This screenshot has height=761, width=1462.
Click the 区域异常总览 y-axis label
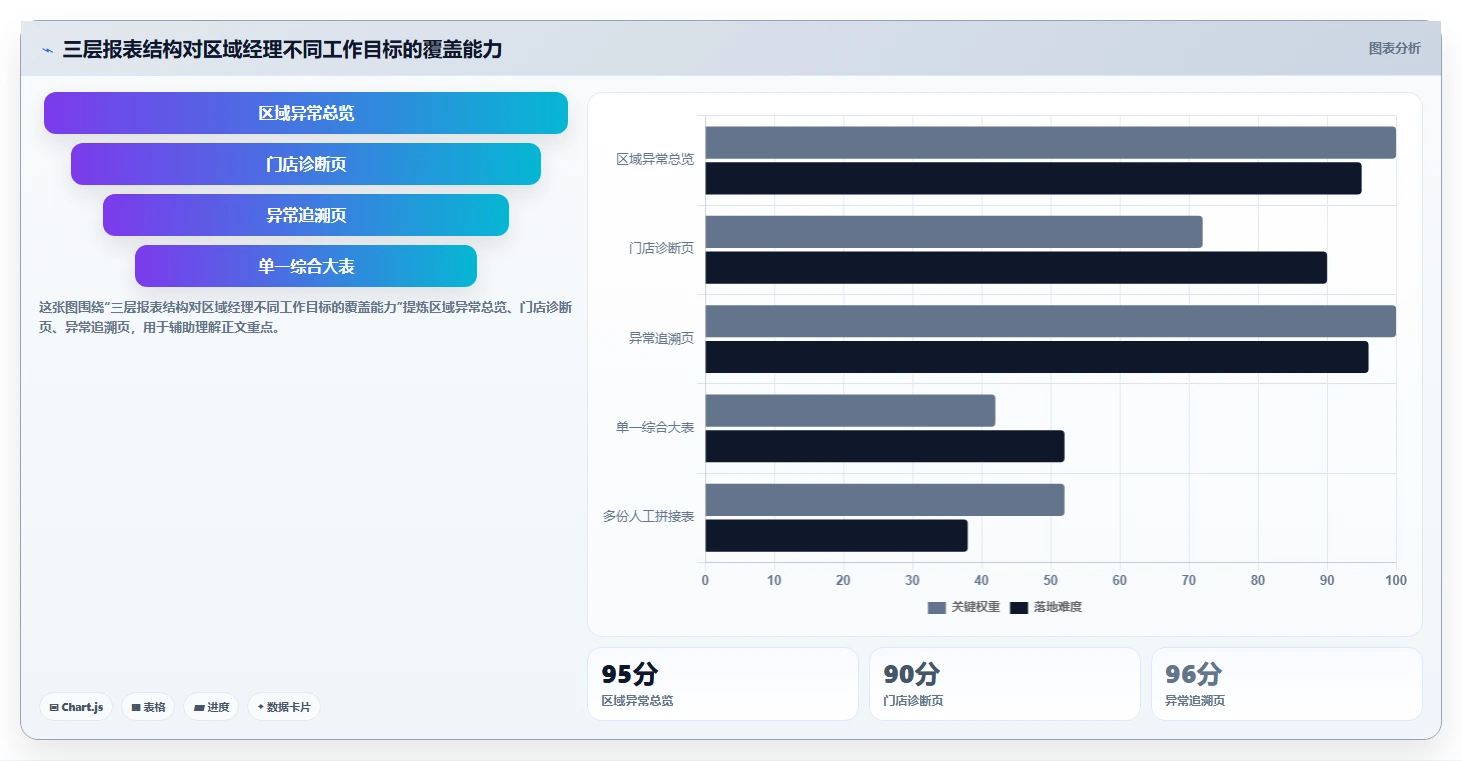point(655,160)
